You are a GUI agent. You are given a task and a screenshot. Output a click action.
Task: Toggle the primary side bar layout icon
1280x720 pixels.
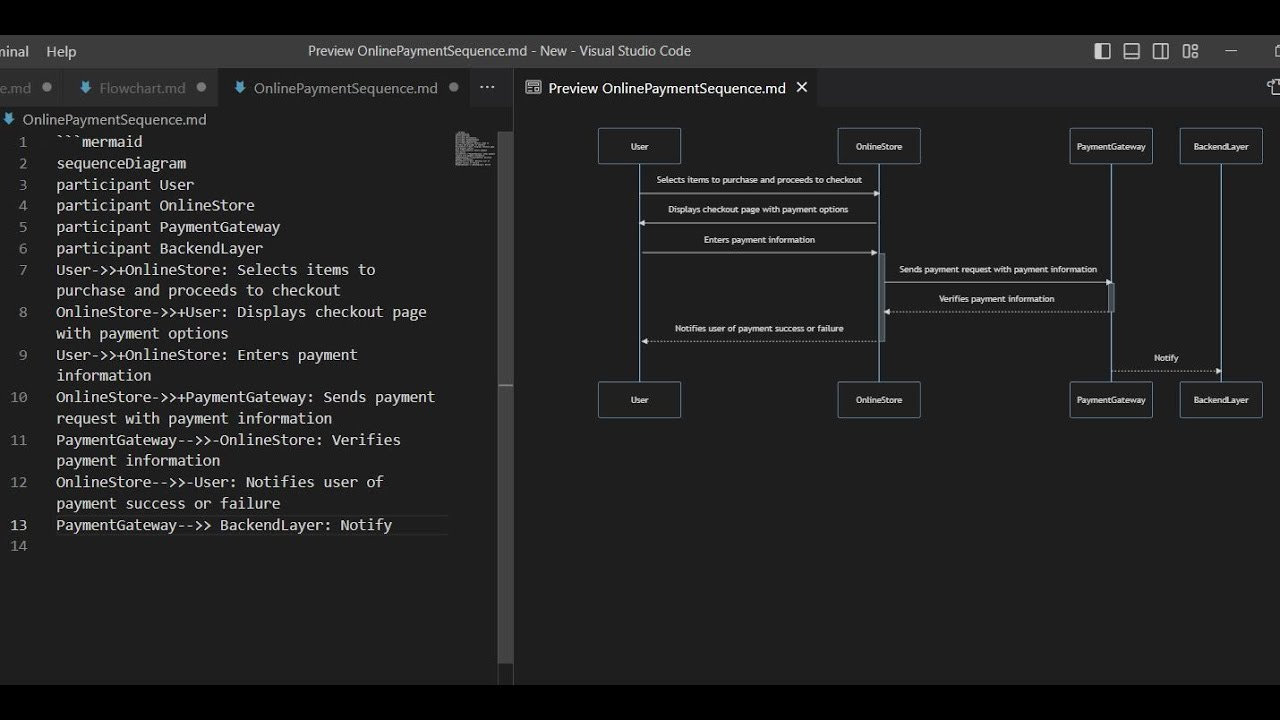(1102, 51)
